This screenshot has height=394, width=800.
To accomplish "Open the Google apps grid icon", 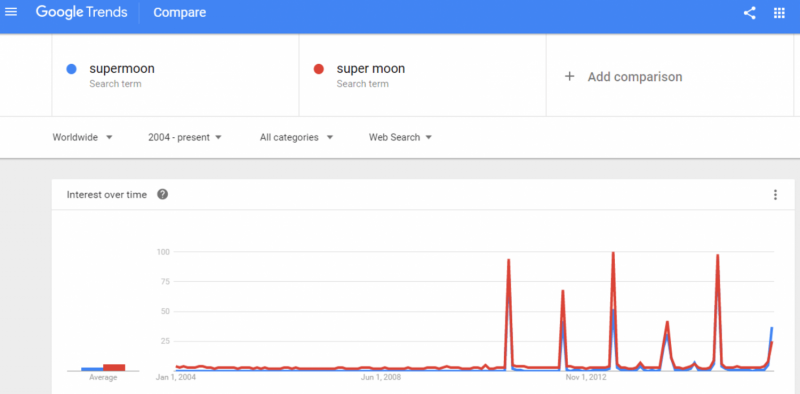I will (779, 13).
